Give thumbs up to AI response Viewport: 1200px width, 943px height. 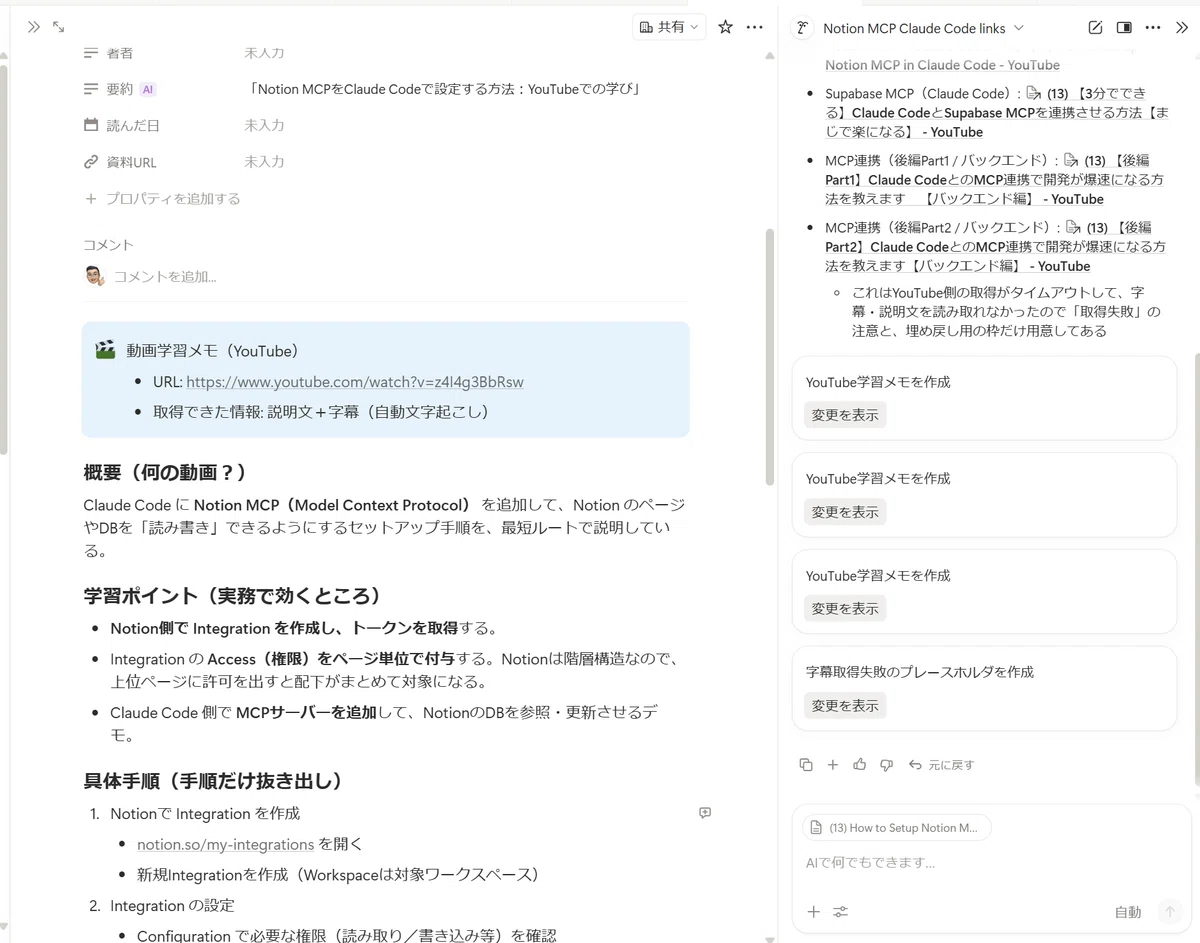tap(860, 765)
